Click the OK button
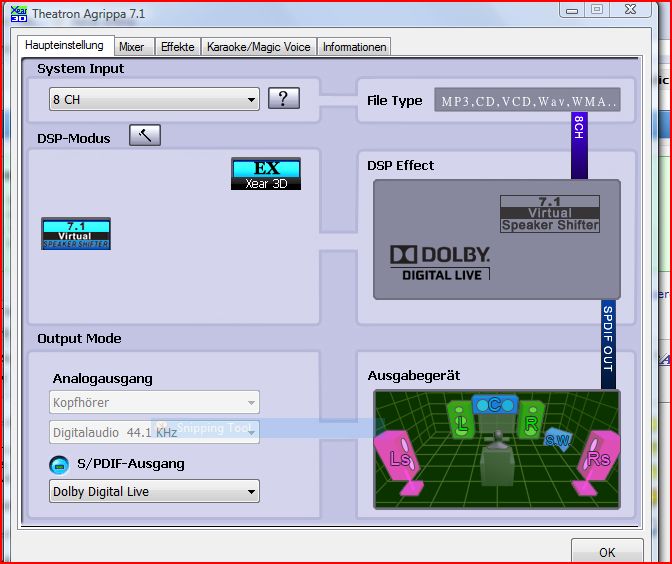 607,552
